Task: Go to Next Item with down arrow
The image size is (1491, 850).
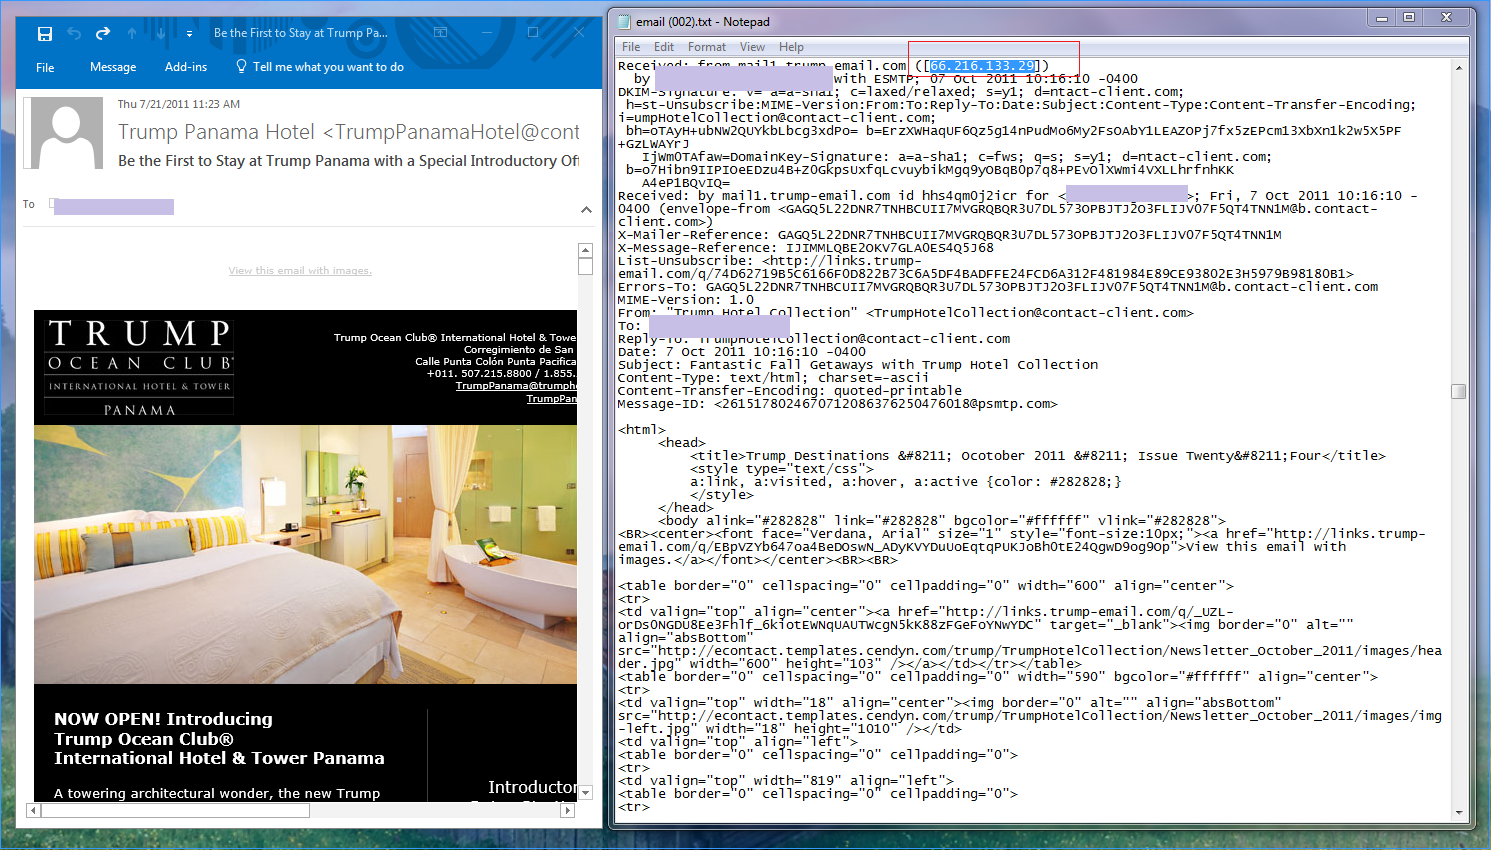Action: (x=161, y=34)
